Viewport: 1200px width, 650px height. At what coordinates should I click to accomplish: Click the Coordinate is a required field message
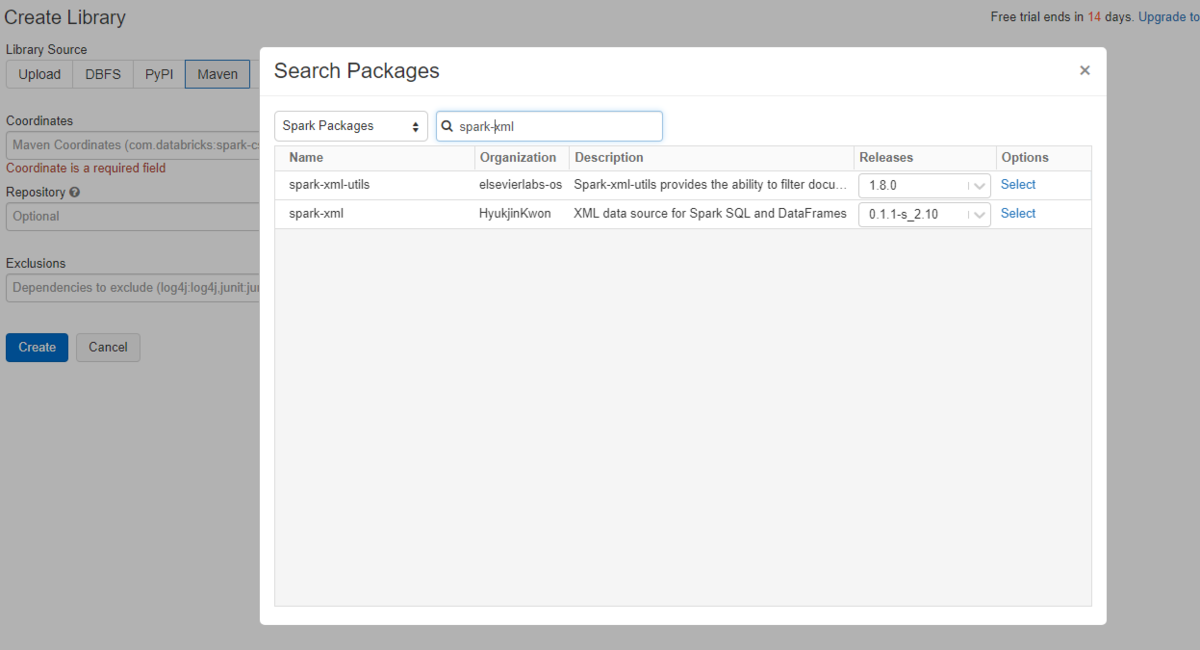pos(86,168)
